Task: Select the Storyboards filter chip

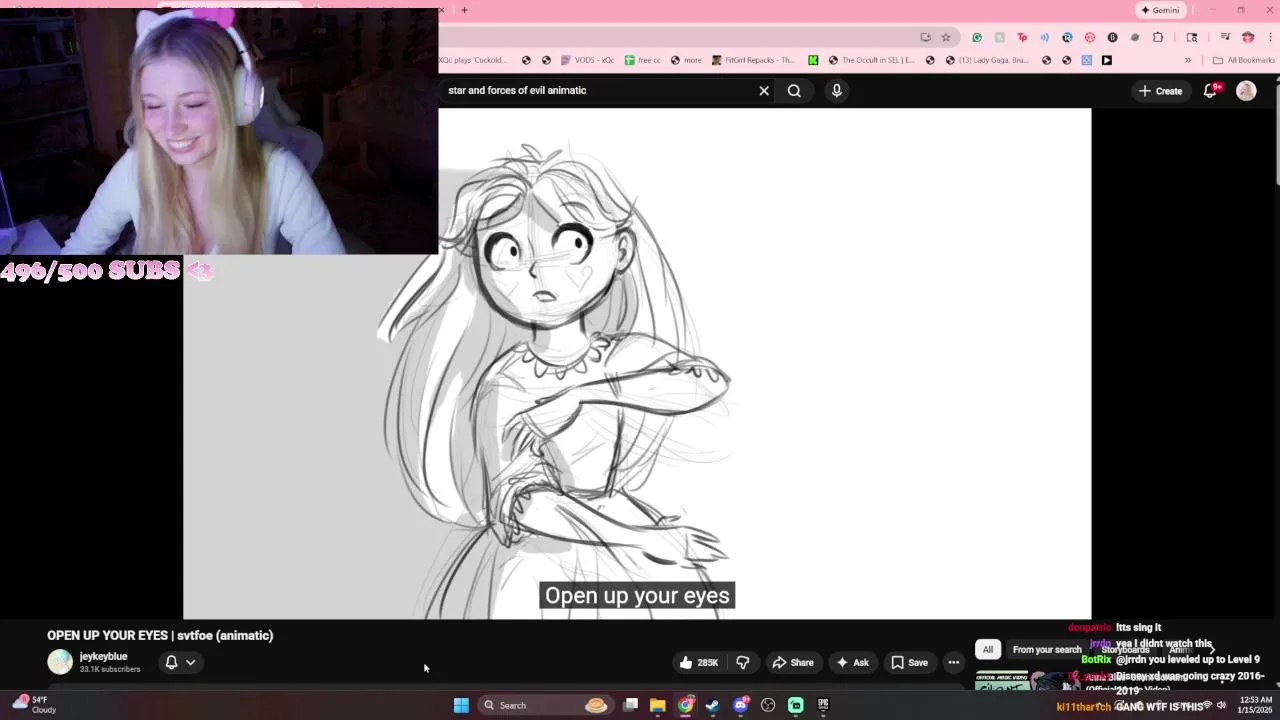Action: (1125, 649)
